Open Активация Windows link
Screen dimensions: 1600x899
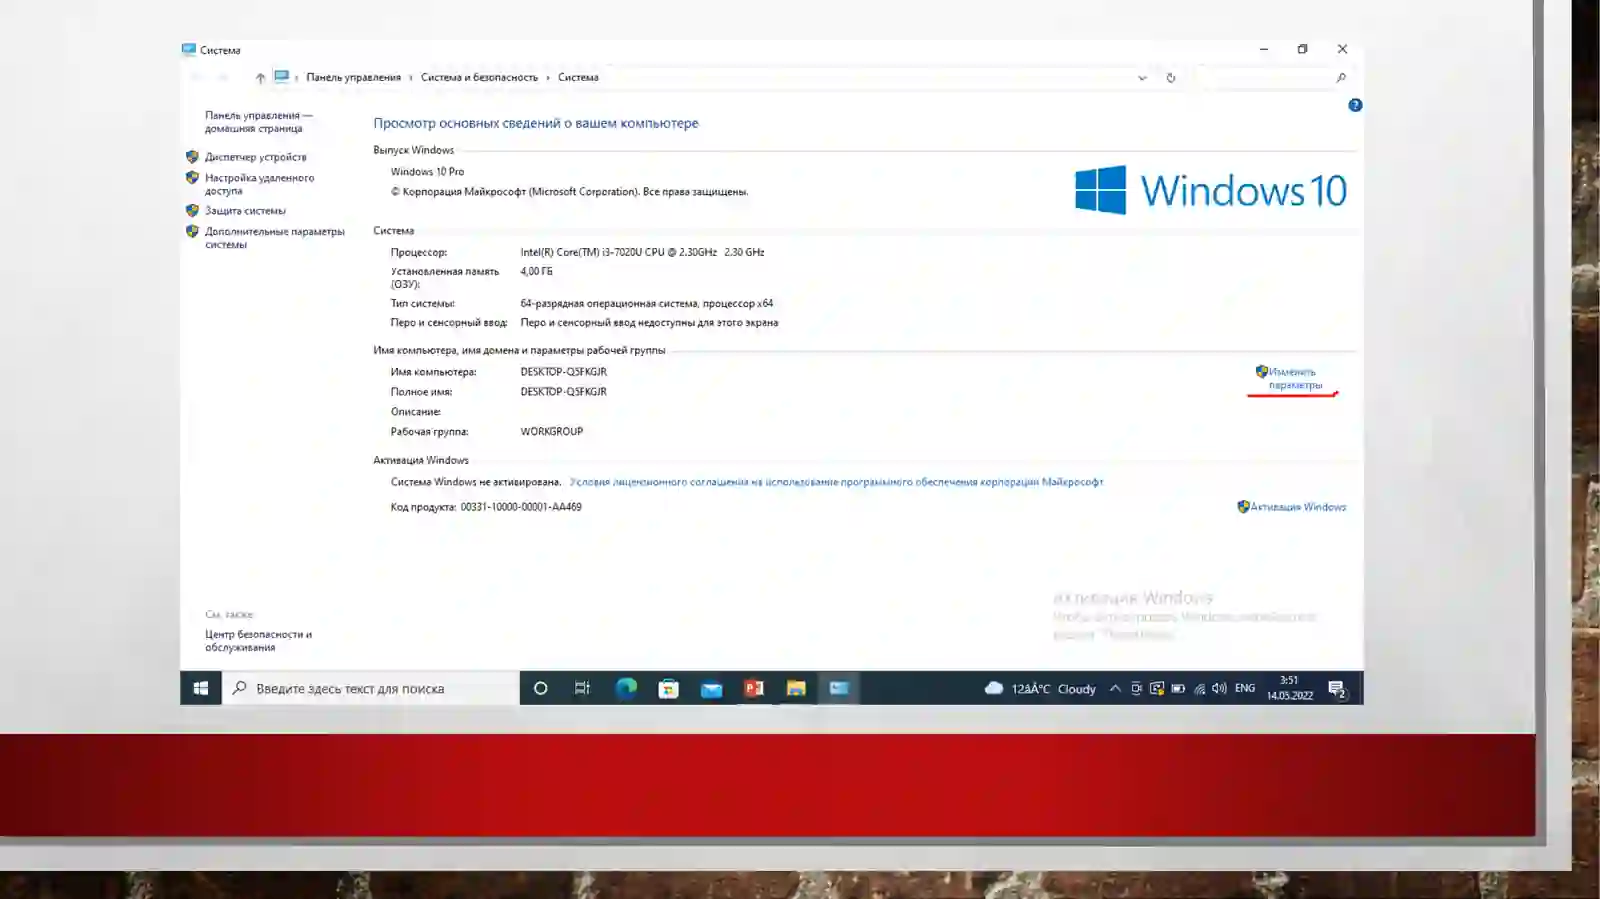click(1298, 507)
